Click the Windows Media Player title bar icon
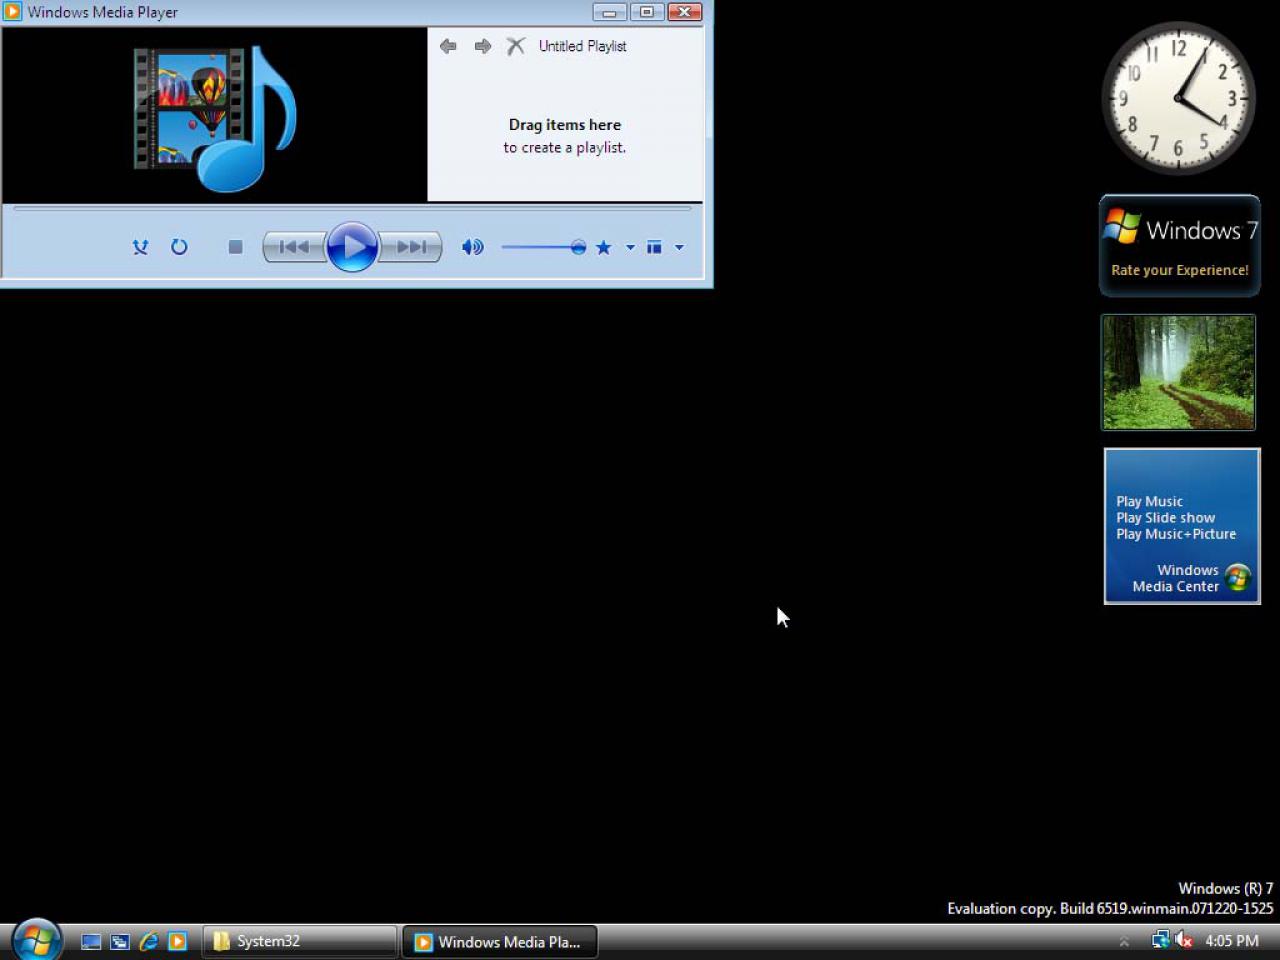Viewport: 1280px width, 960px height. 13,12
